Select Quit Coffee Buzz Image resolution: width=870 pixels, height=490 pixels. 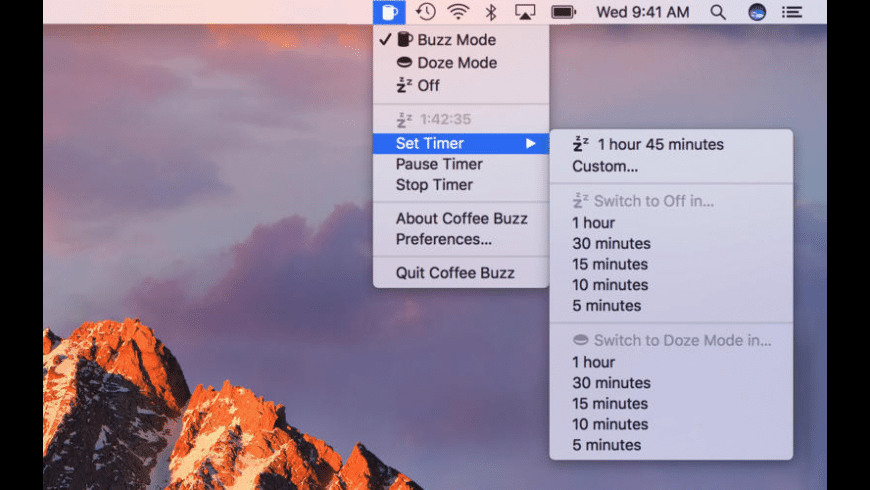click(x=461, y=273)
